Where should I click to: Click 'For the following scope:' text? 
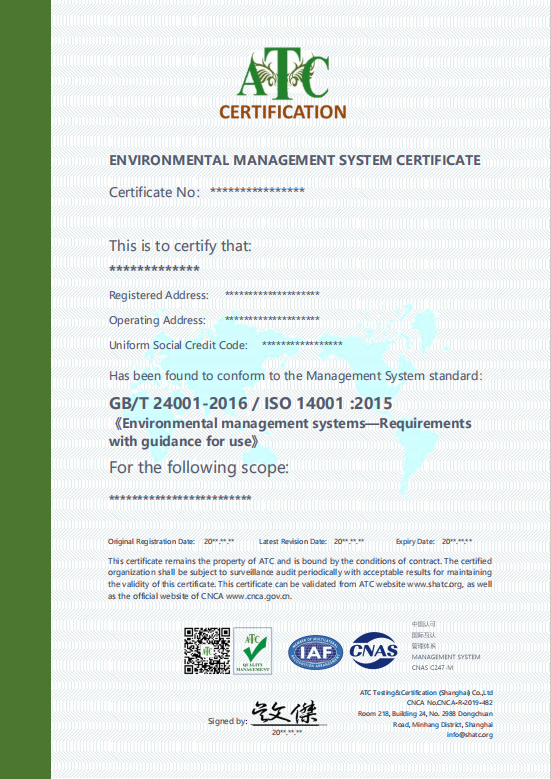pyautogui.click(x=199, y=467)
